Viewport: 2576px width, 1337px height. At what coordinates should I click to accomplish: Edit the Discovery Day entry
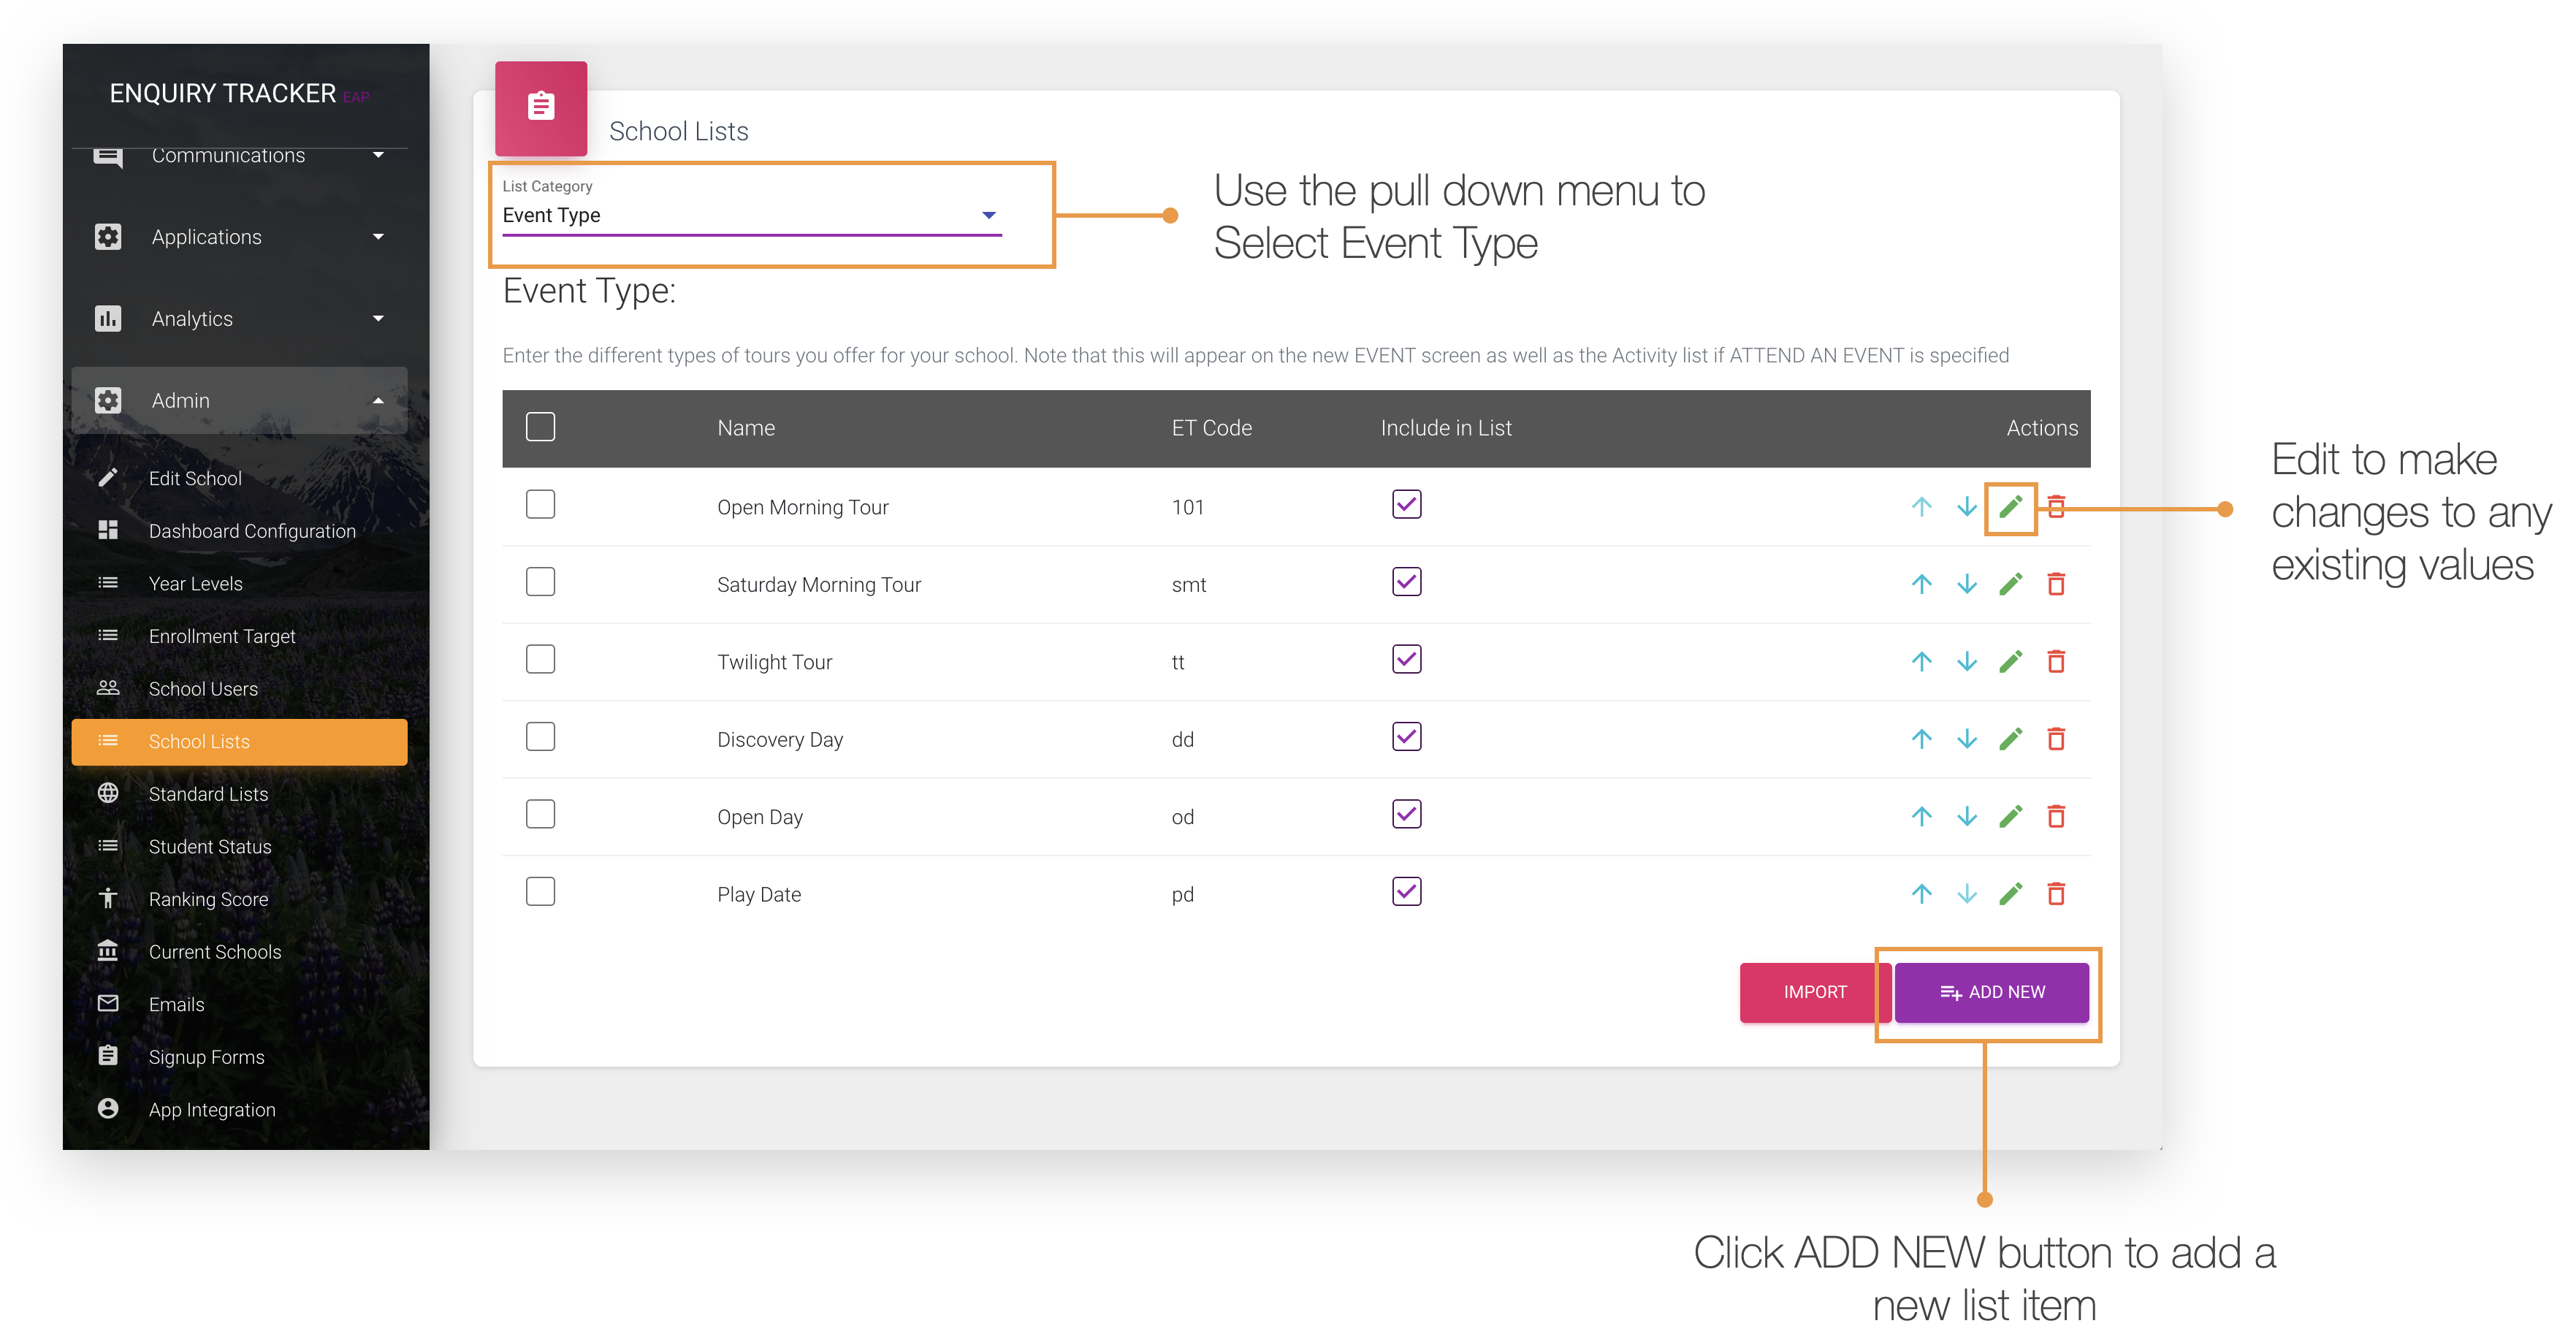tap(2010, 739)
